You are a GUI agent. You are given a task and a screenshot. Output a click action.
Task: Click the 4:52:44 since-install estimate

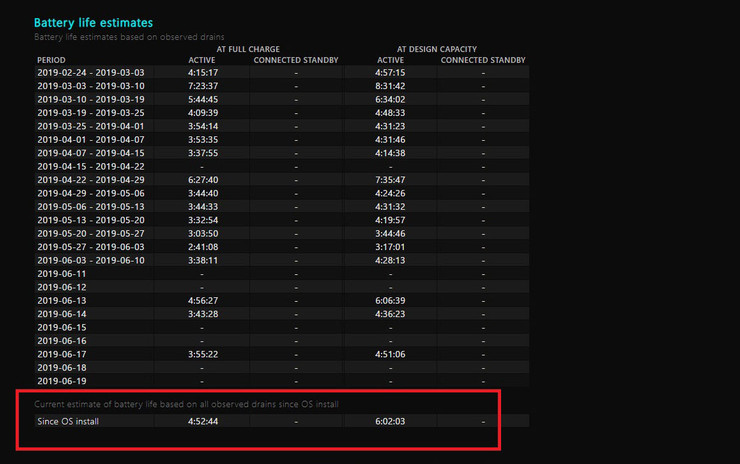[x=203, y=421]
